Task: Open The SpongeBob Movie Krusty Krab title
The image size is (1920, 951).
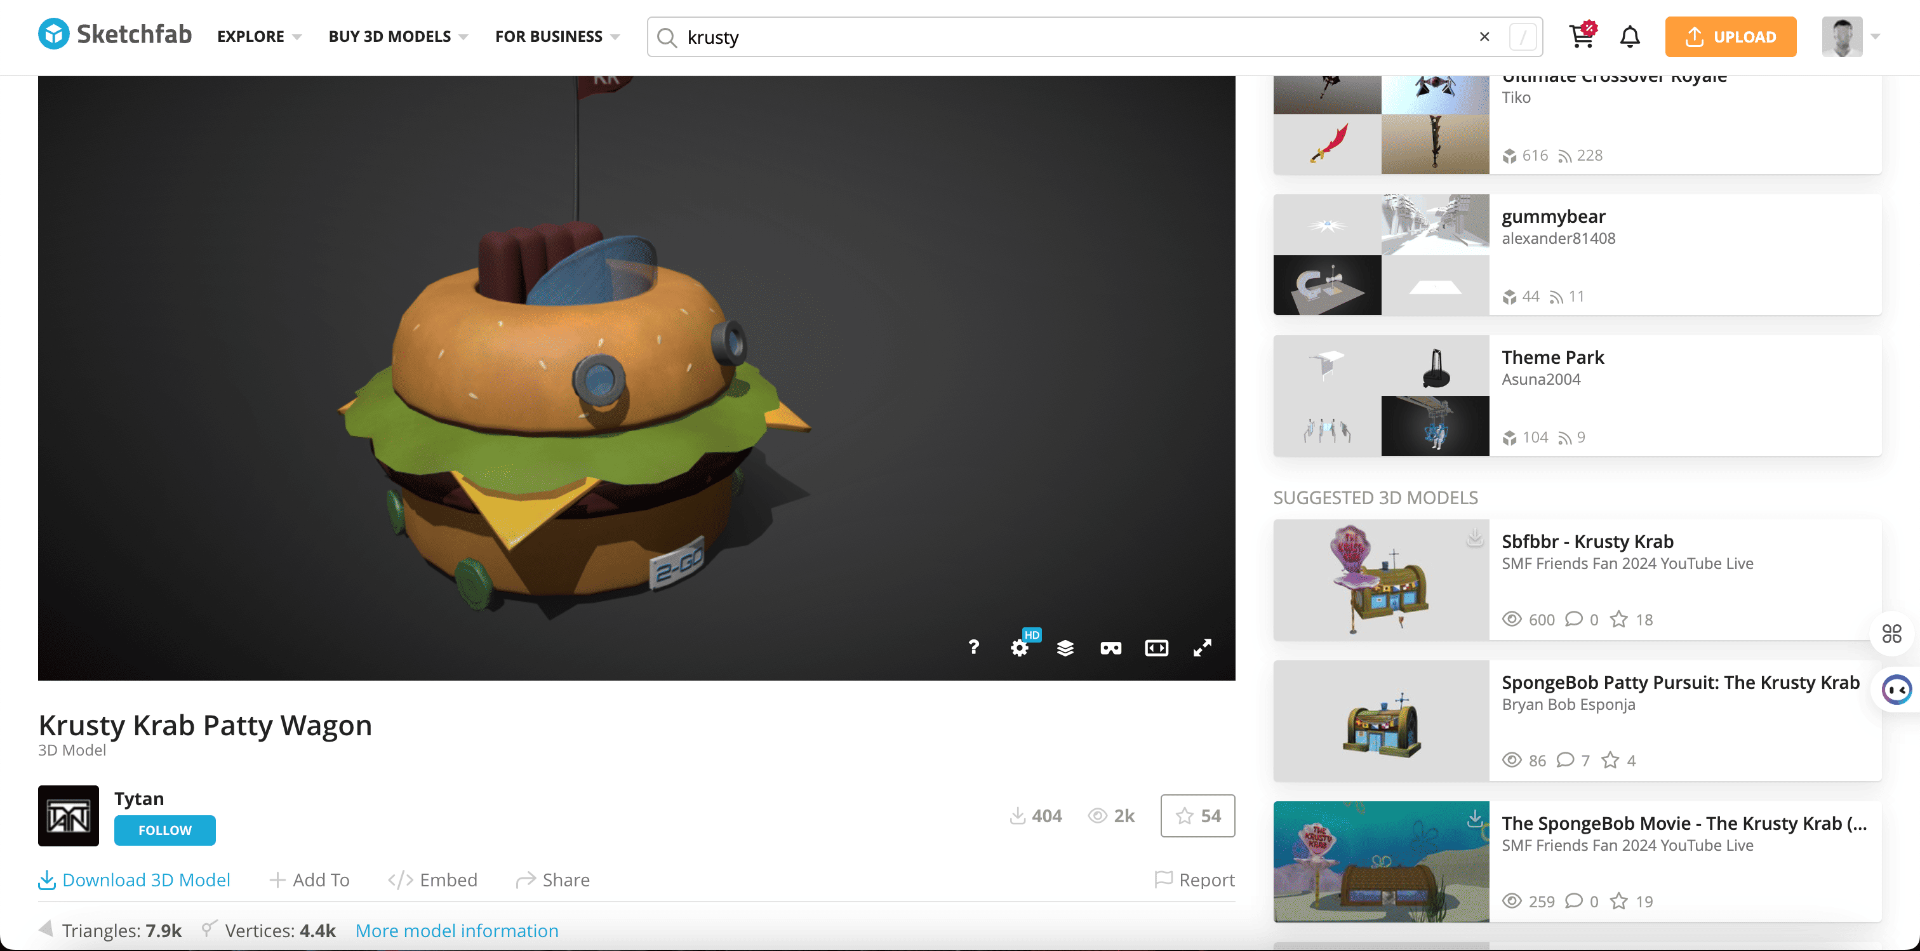Action: tap(1684, 823)
